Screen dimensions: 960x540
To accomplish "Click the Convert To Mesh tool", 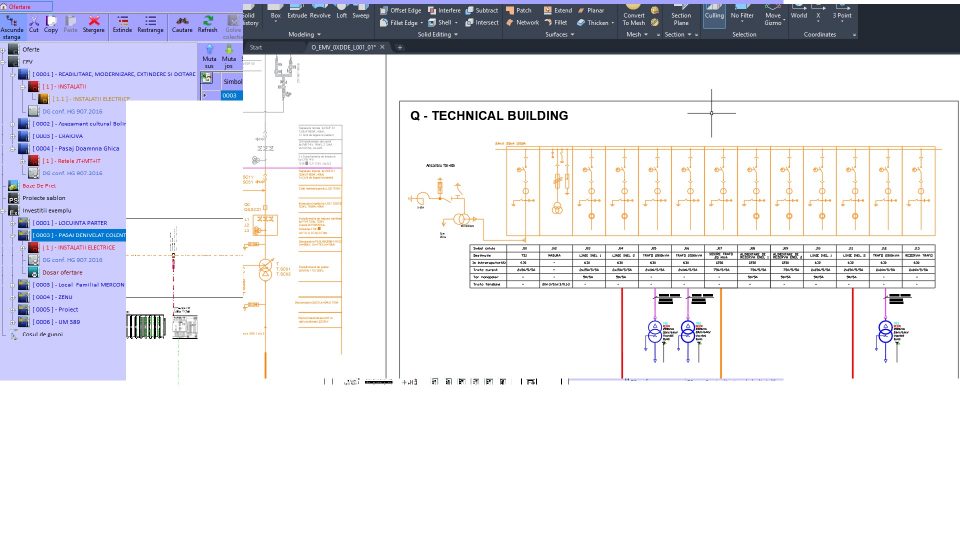I will pyautogui.click(x=634, y=16).
